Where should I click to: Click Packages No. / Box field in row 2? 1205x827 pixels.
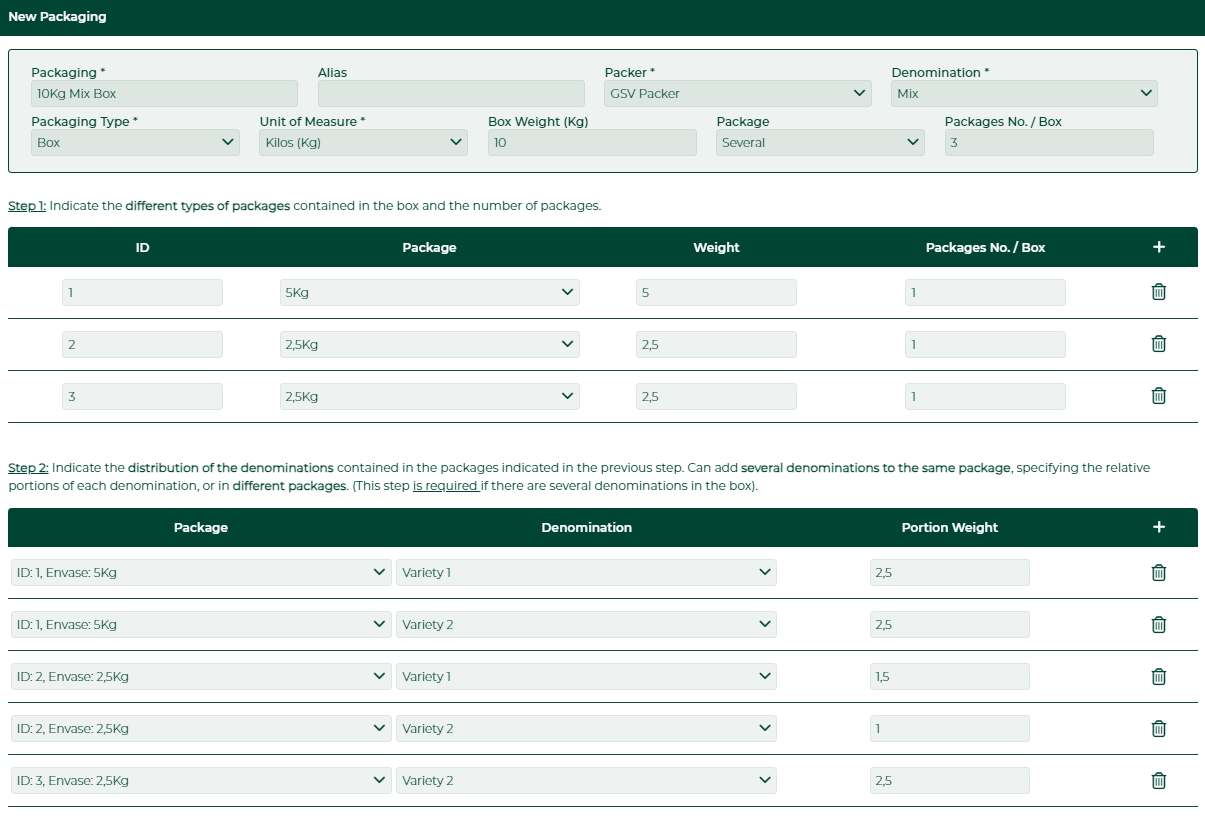coord(985,345)
